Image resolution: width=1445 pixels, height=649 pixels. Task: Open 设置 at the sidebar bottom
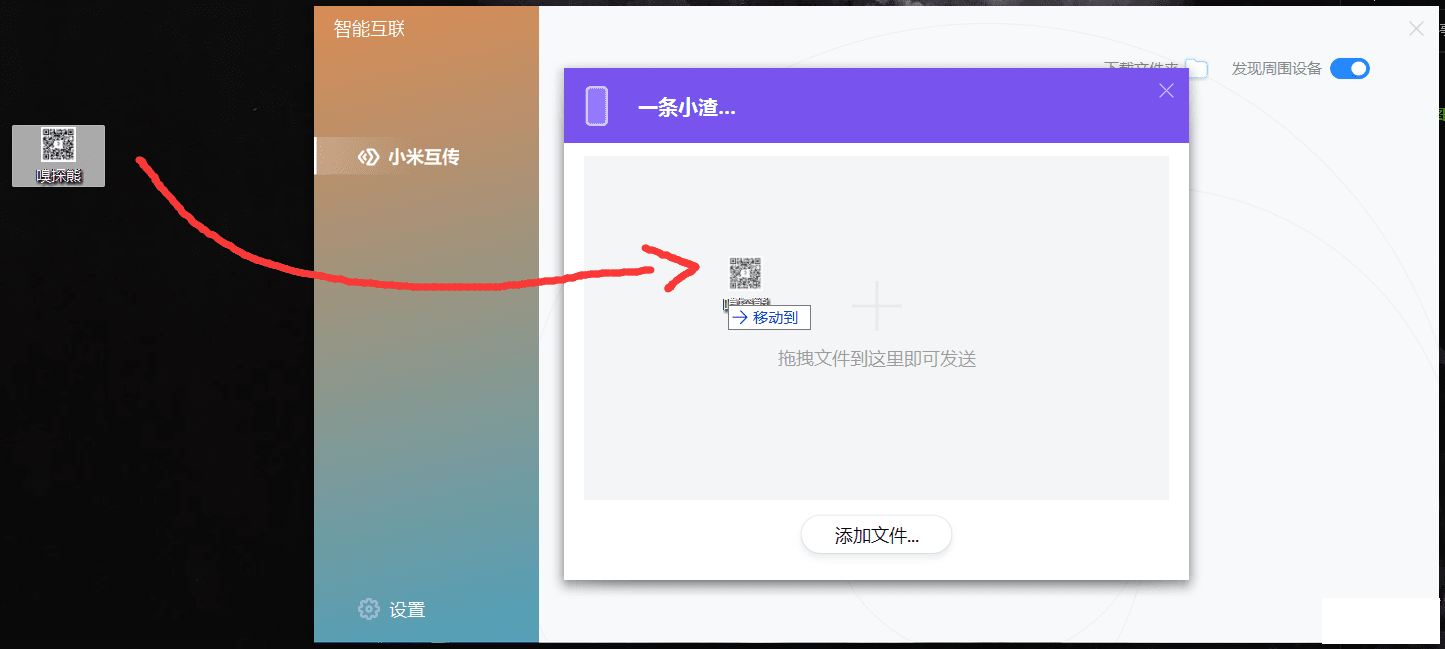click(x=392, y=609)
